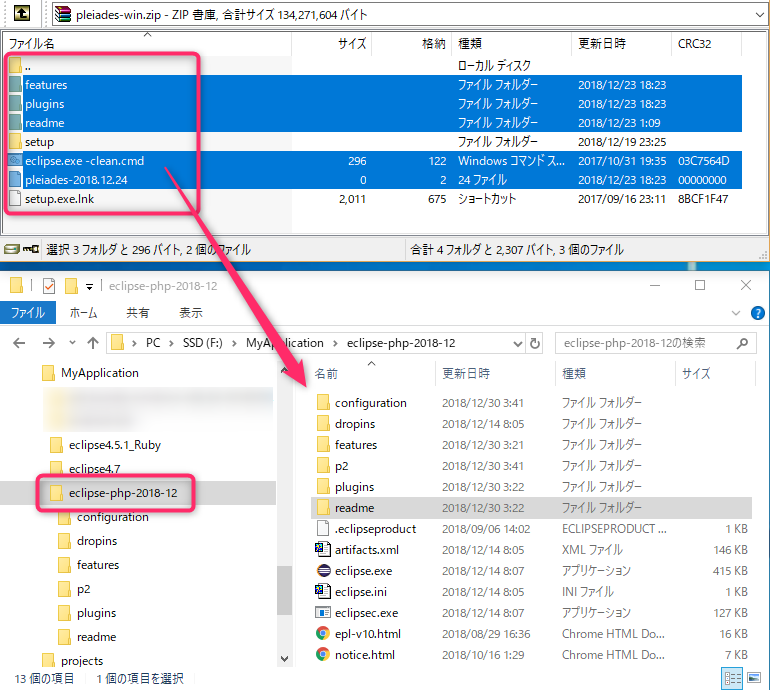Go forward with the forward arrow
This screenshot has height=690, width=770.
(x=49, y=343)
